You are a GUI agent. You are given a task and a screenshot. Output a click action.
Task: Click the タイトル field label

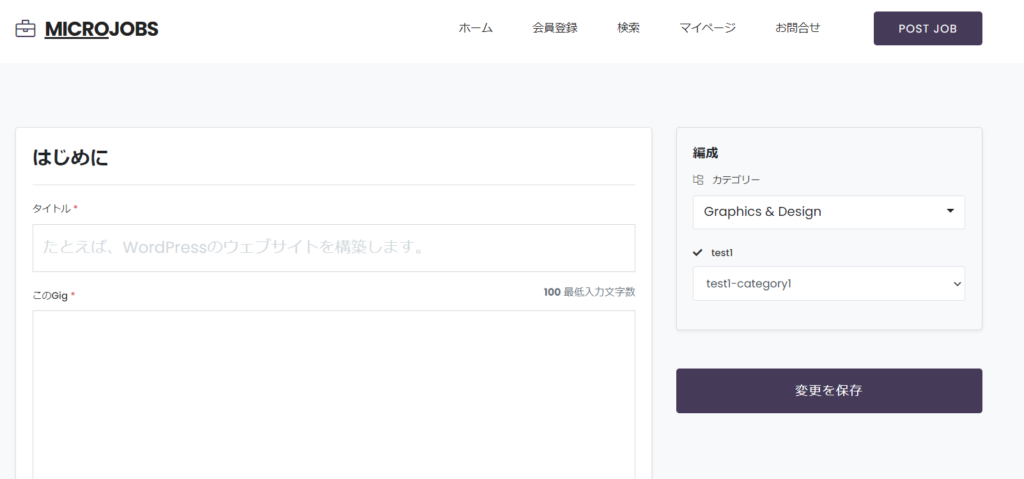[52, 208]
